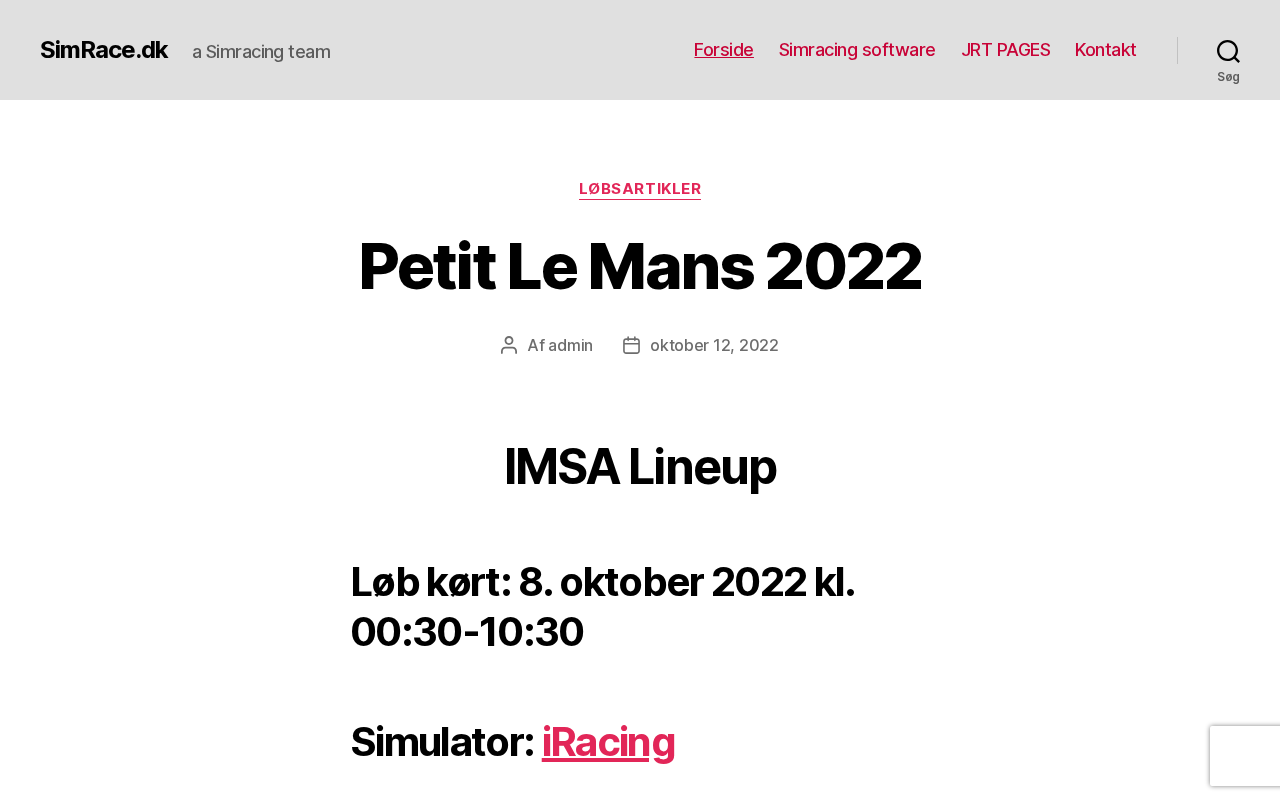Open the Kontakt page
This screenshot has width=1280, height=800.
point(1105,50)
